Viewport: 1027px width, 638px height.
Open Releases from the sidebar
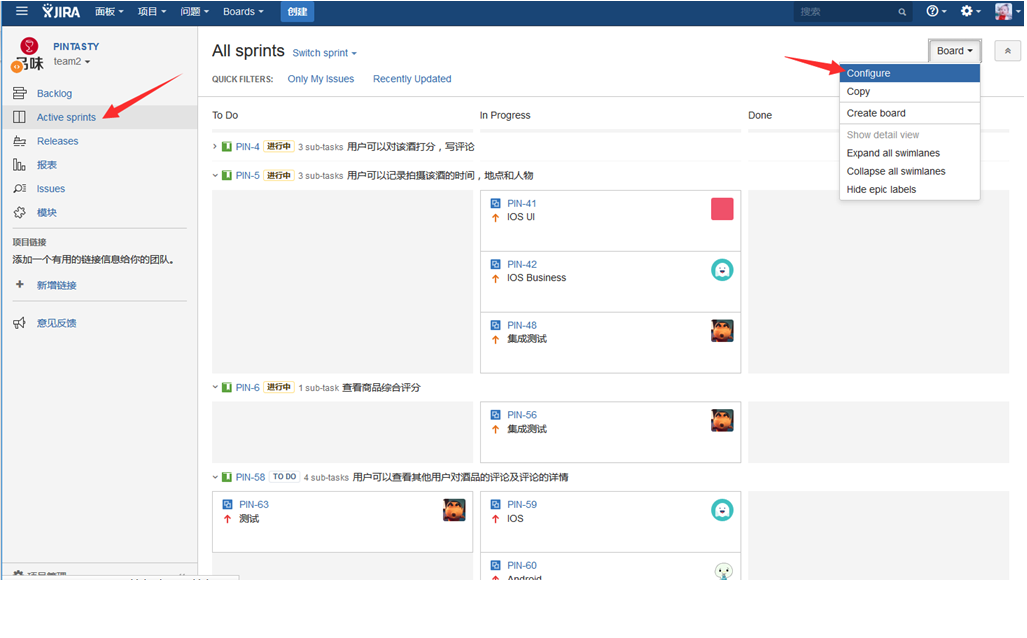click(57, 141)
